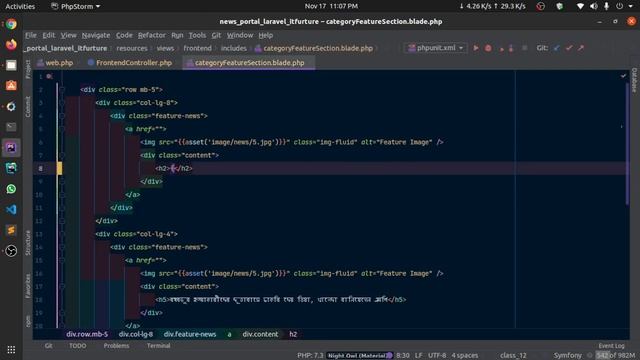This screenshot has width=640, height=360.
Task: Click the PhpStorm dock icon
Action: pyautogui.click(x=11, y=148)
